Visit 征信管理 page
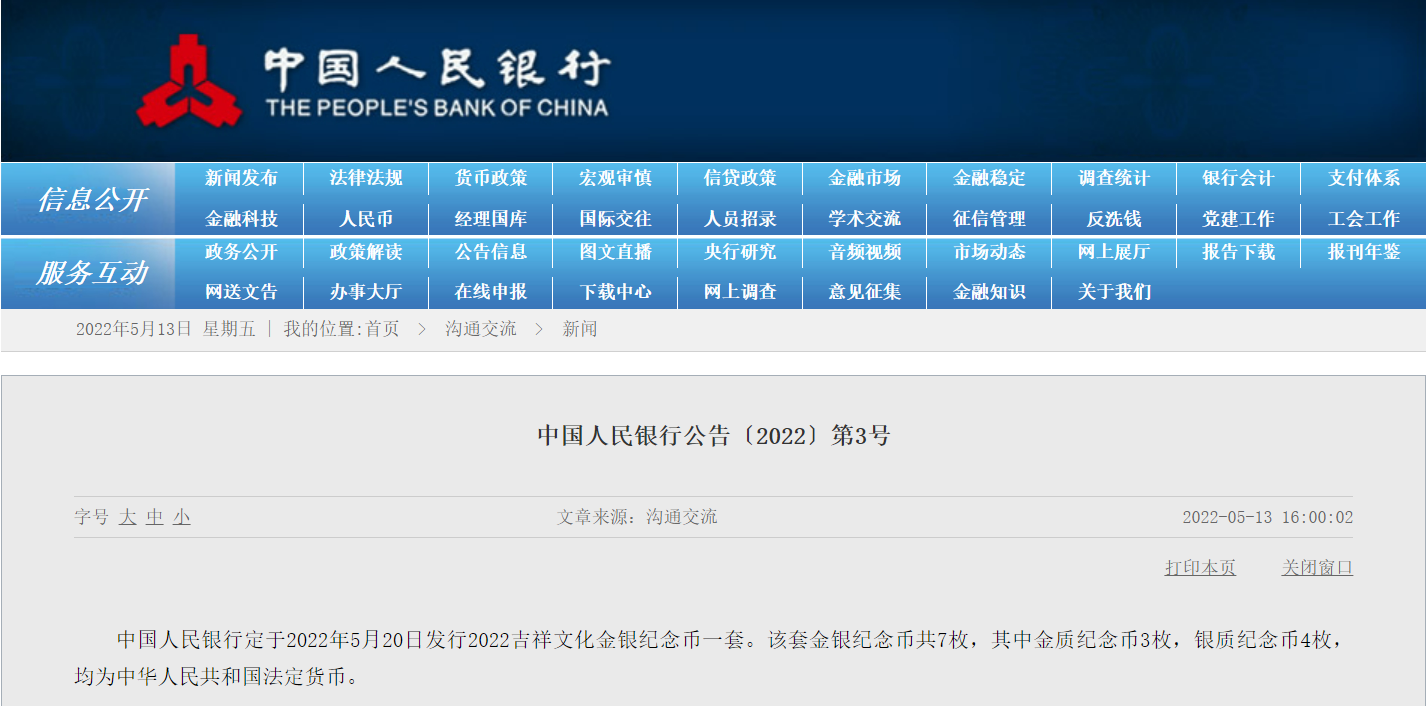This screenshot has height=706, width=1427. tap(989, 218)
